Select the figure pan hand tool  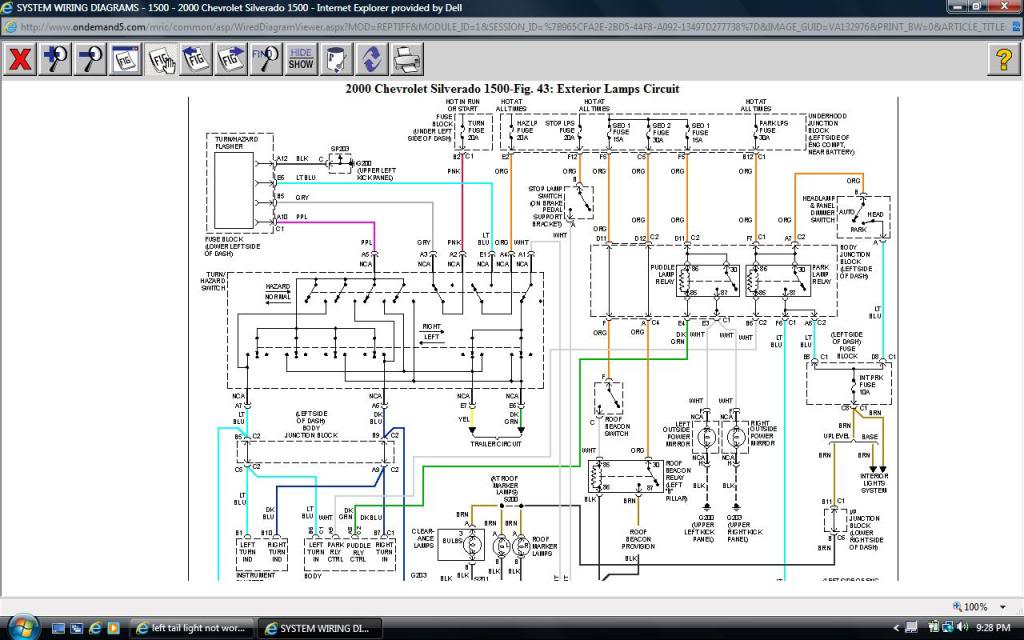point(162,58)
